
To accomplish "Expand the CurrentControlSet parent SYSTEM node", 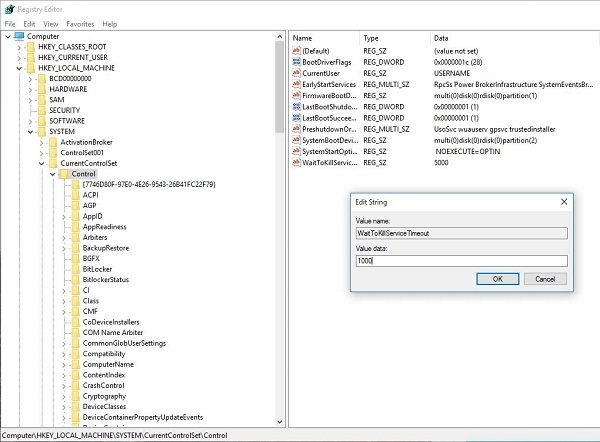I will (30, 131).
